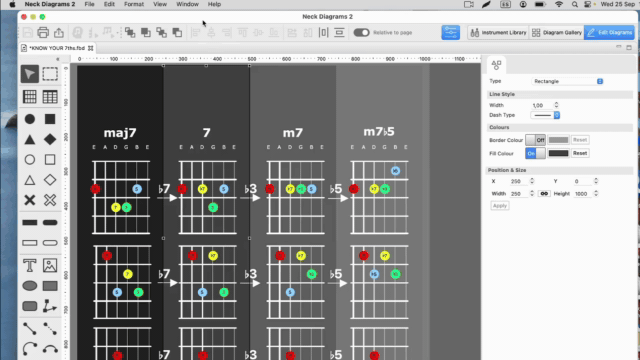Choose the filled square marker tool

pyautogui.click(x=50, y=119)
